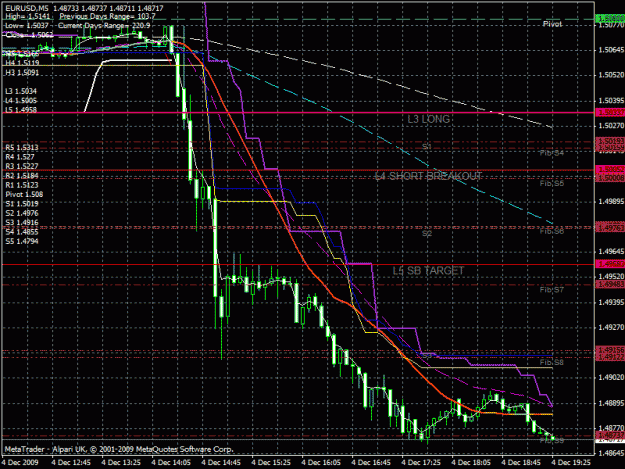Select the 'Fib S6' level label
The width and height of the screenshot is (625, 469).
(552, 232)
